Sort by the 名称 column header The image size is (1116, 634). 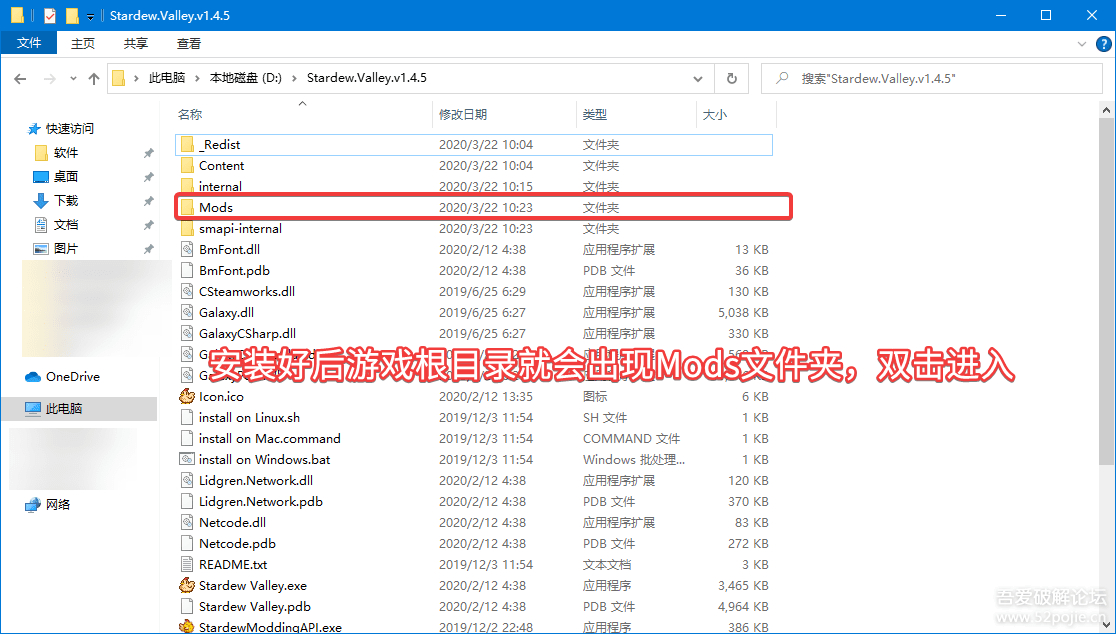(190, 114)
